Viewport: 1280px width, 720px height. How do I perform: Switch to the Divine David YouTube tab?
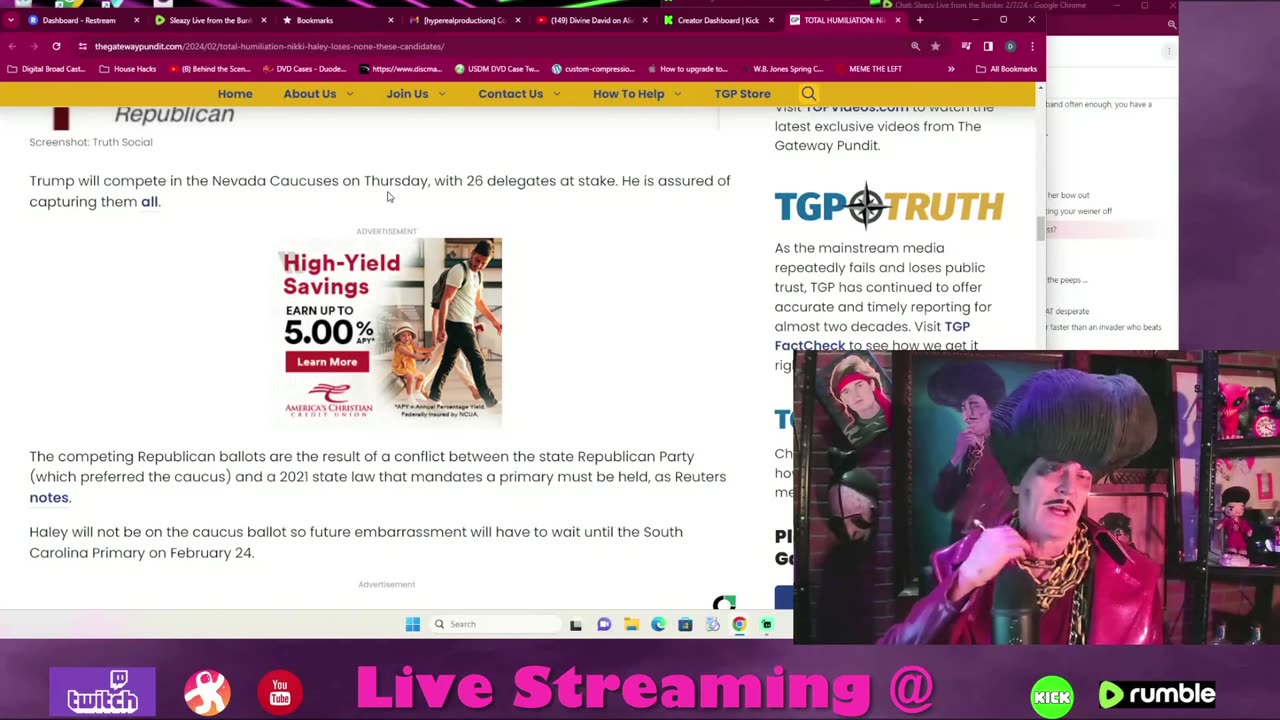(590, 20)
